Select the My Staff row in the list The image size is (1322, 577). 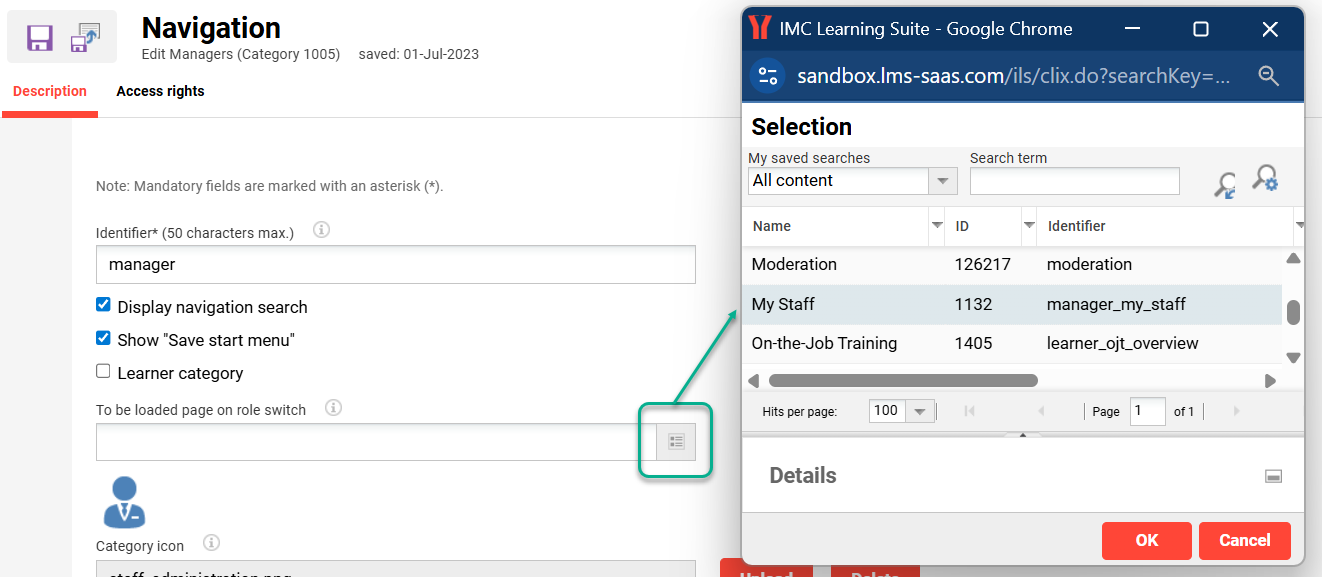tap(900, 303)
